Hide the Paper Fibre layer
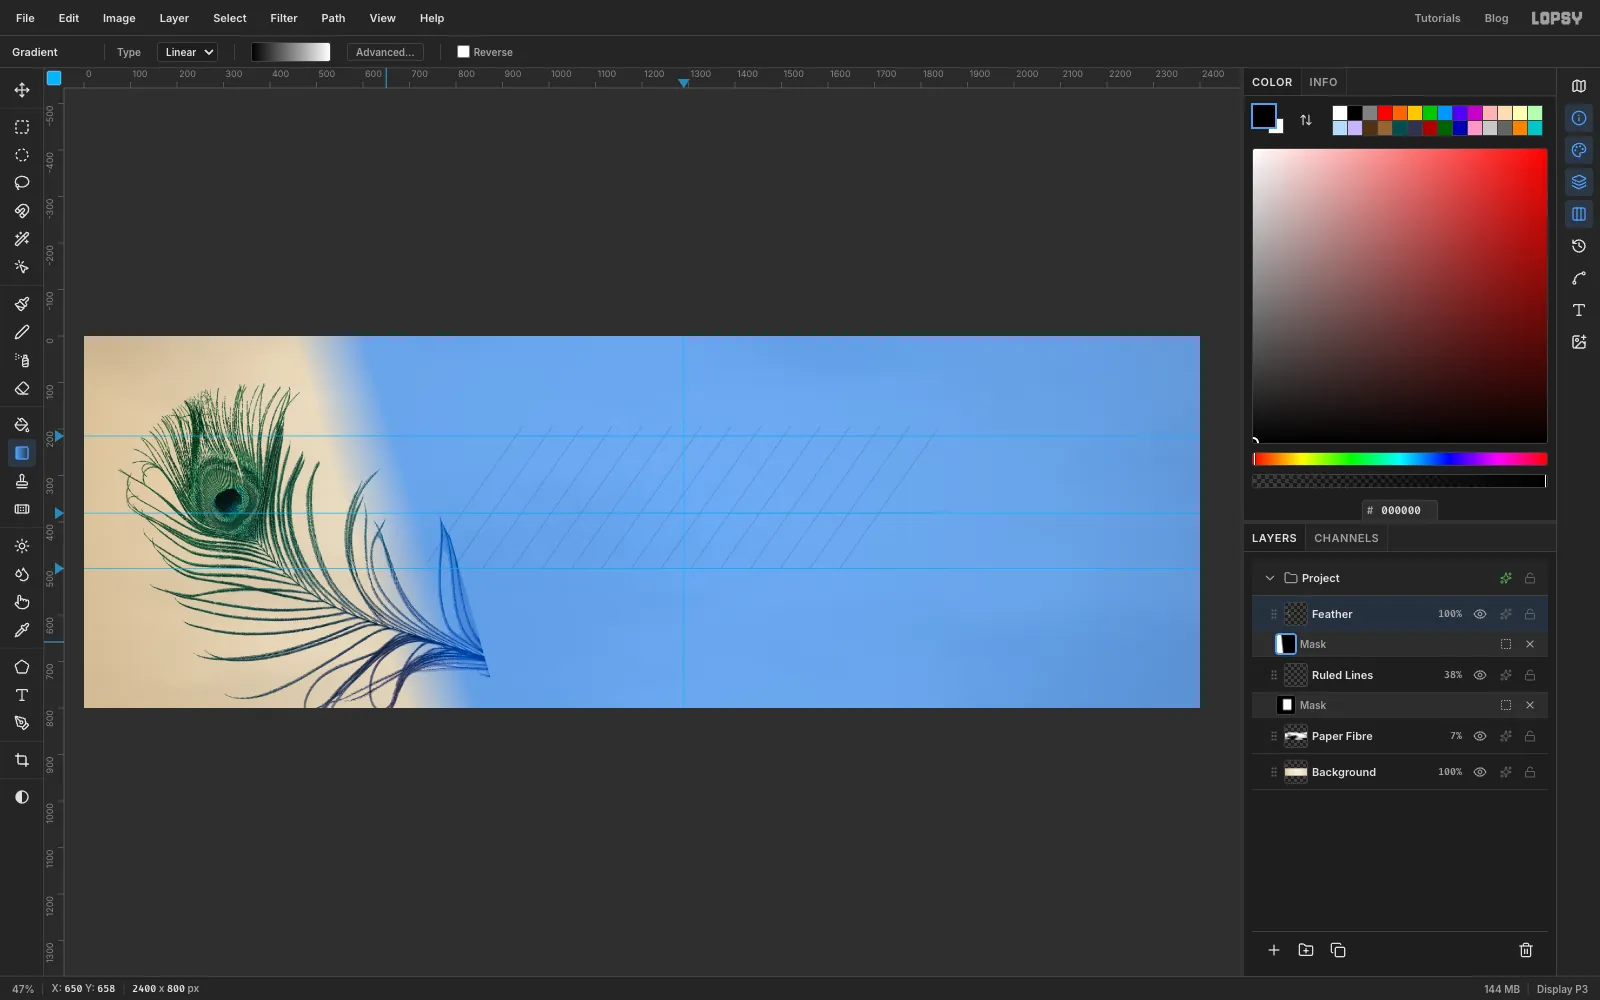 [x=1480, y=736]
